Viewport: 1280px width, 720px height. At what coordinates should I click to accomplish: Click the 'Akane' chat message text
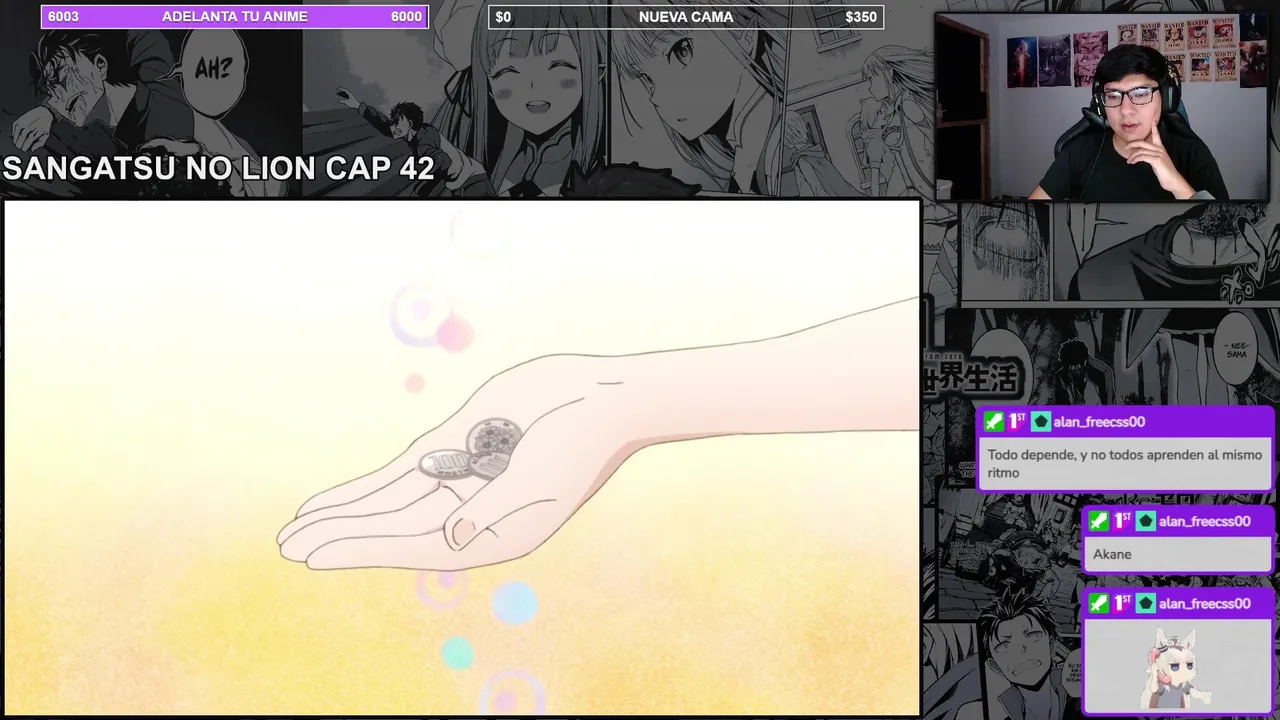1112,554
